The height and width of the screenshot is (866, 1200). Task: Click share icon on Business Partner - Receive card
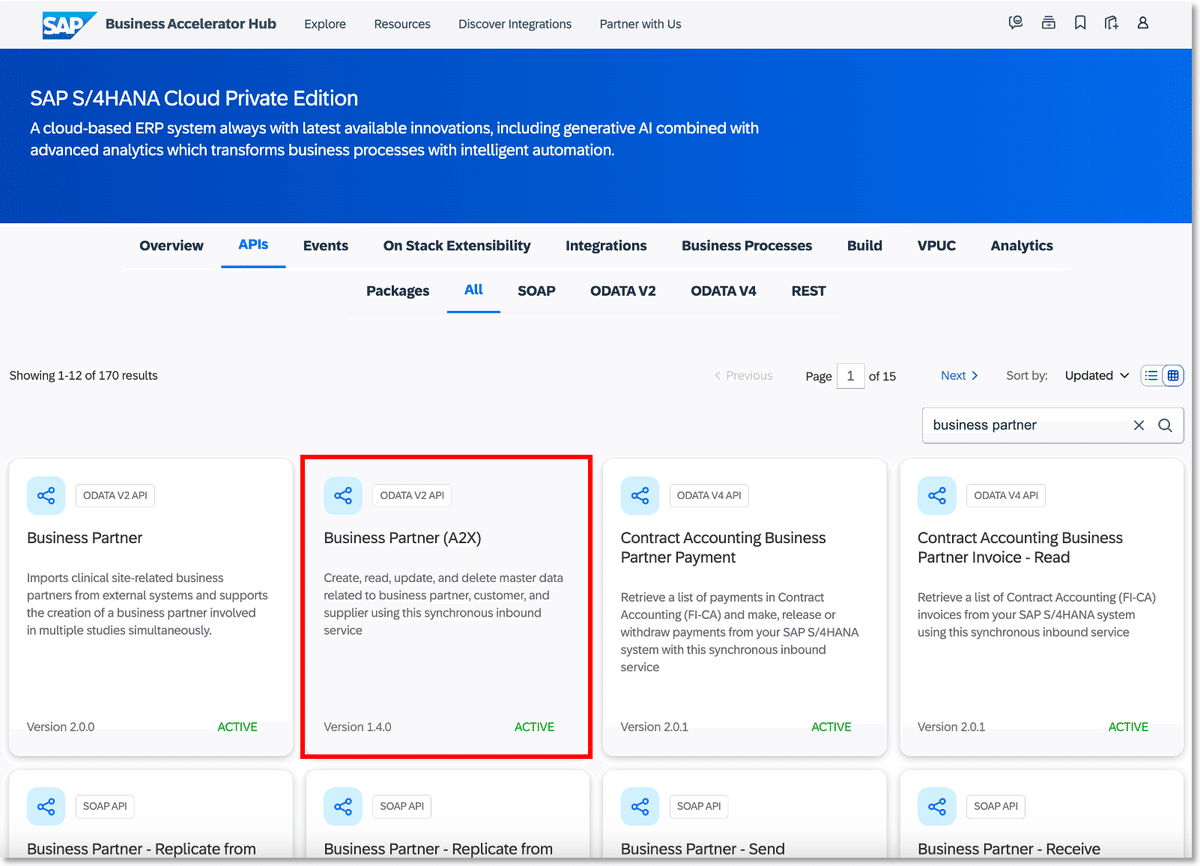937,806
